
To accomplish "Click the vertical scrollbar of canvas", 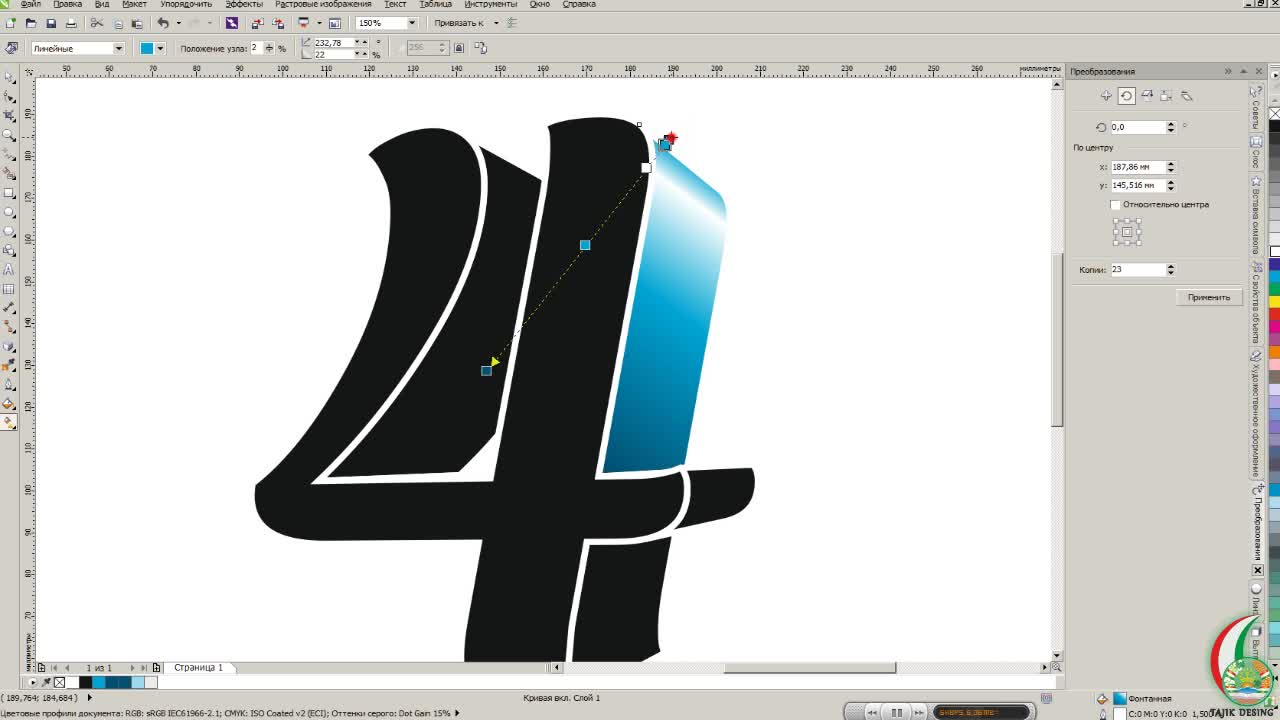I will 1057,340.
